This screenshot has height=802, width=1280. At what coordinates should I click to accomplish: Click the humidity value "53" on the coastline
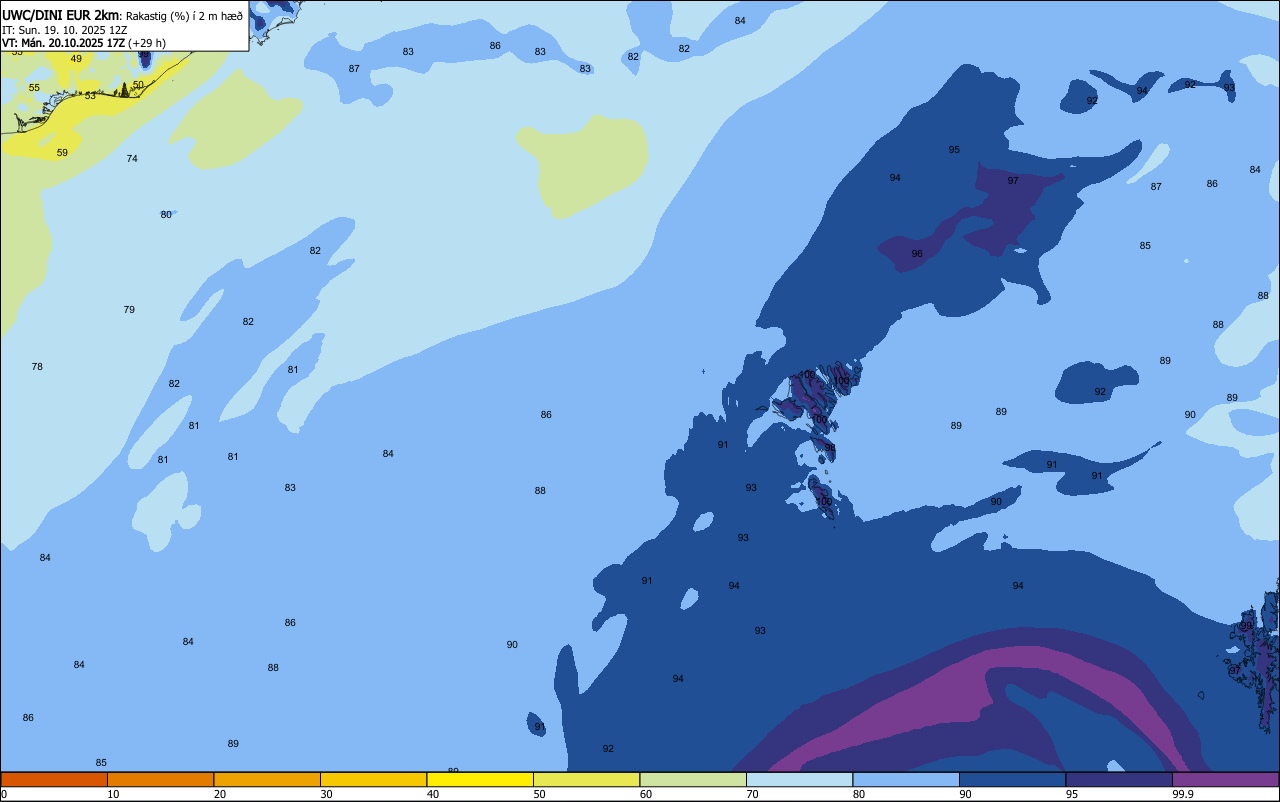tap(90, 96)
